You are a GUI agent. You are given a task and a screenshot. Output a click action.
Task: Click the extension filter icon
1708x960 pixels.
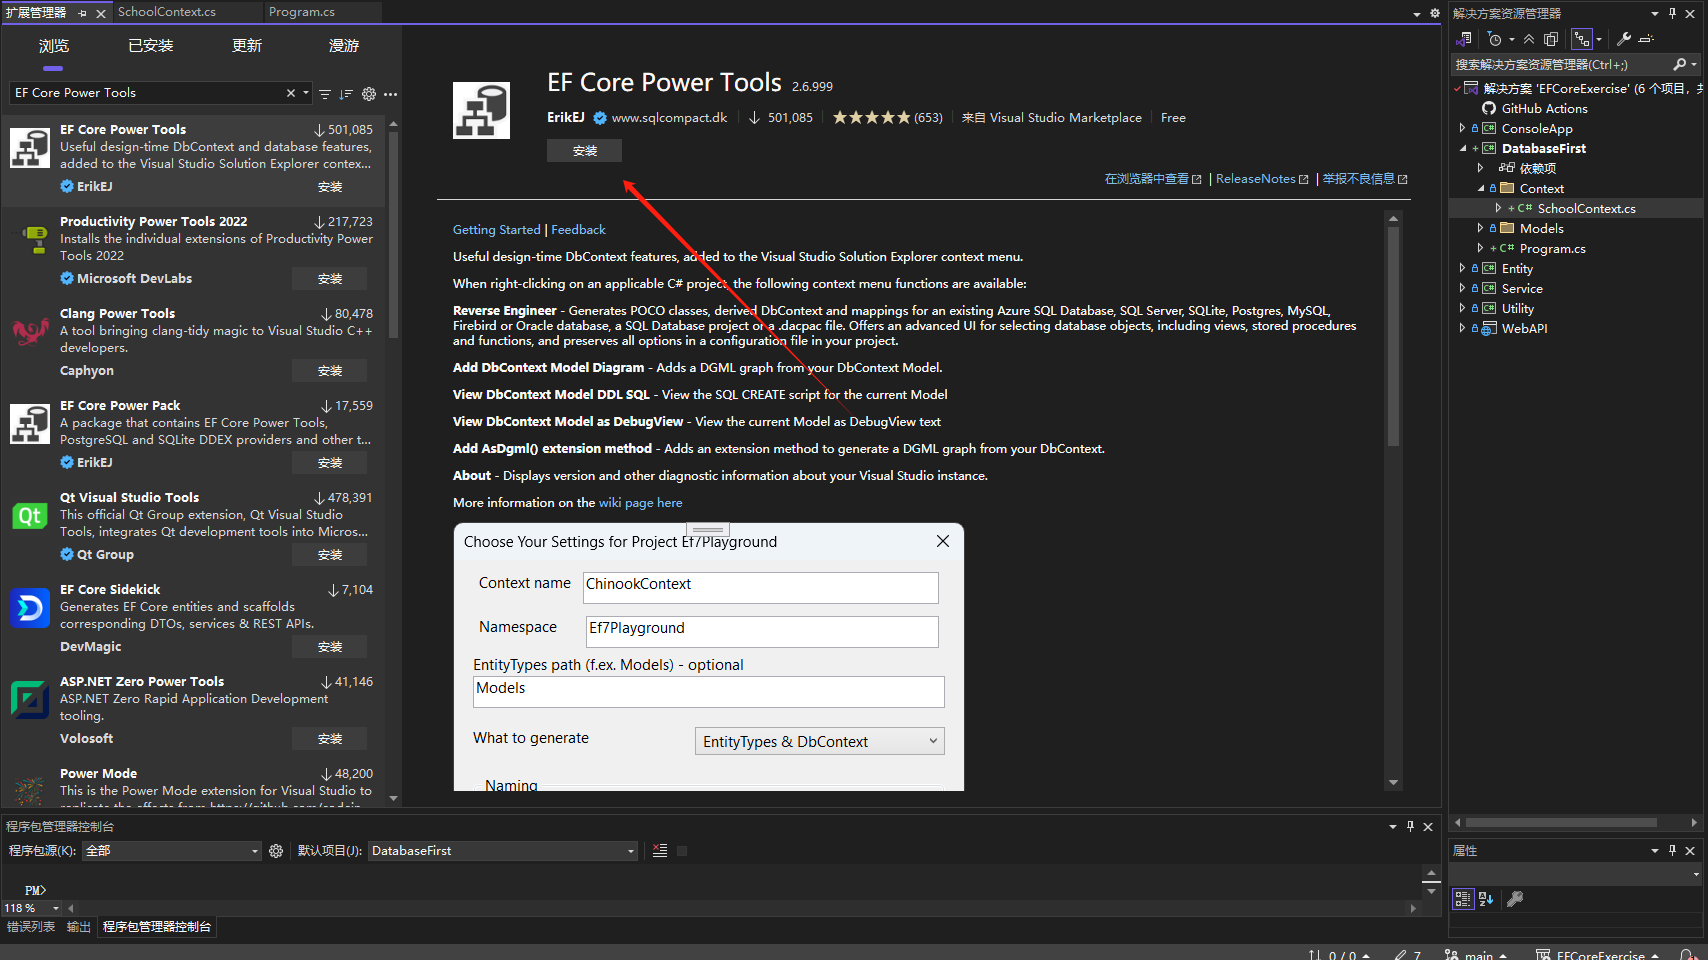[325, 94]
